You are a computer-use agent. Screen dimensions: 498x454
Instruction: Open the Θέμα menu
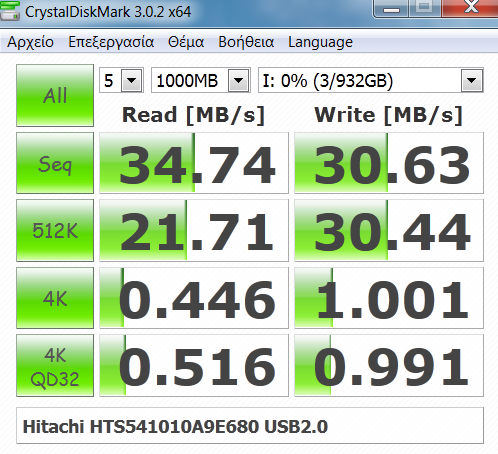coord(186,42)
